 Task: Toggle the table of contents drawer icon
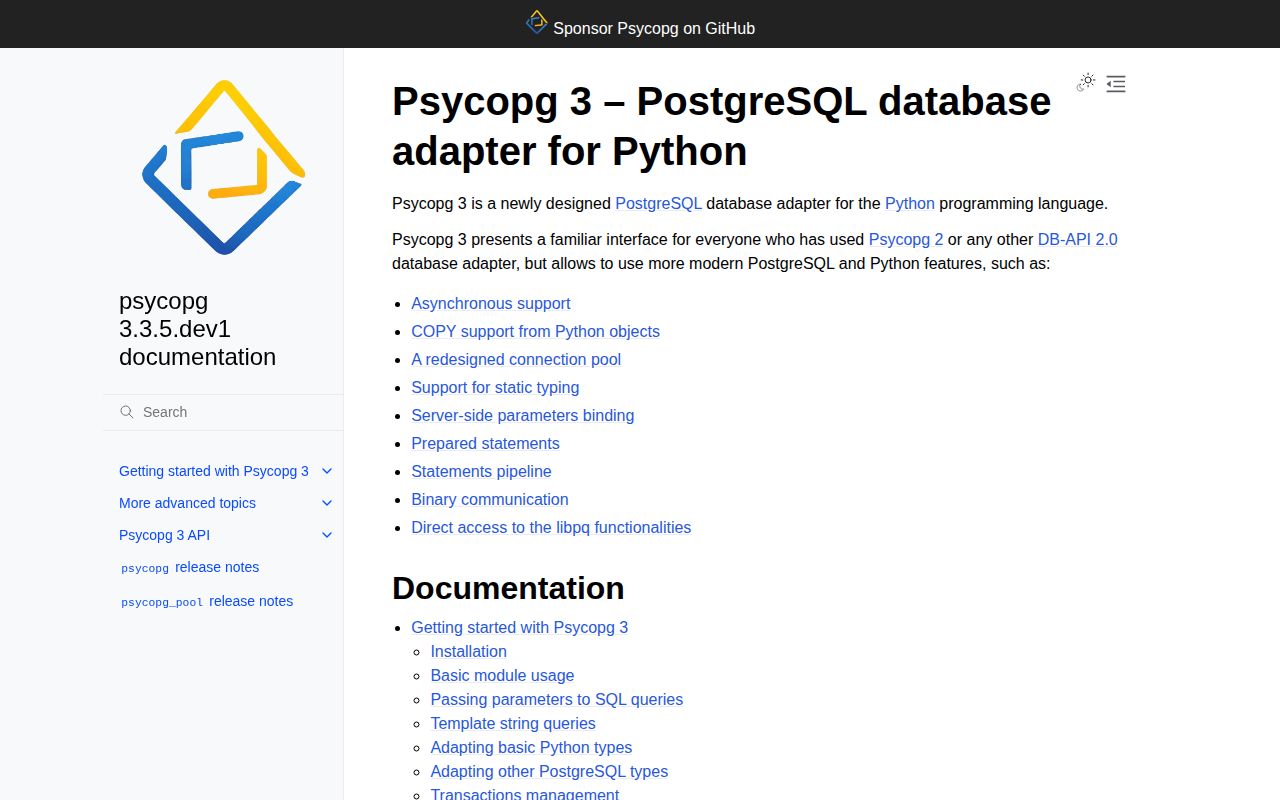tap(1116, 84)
